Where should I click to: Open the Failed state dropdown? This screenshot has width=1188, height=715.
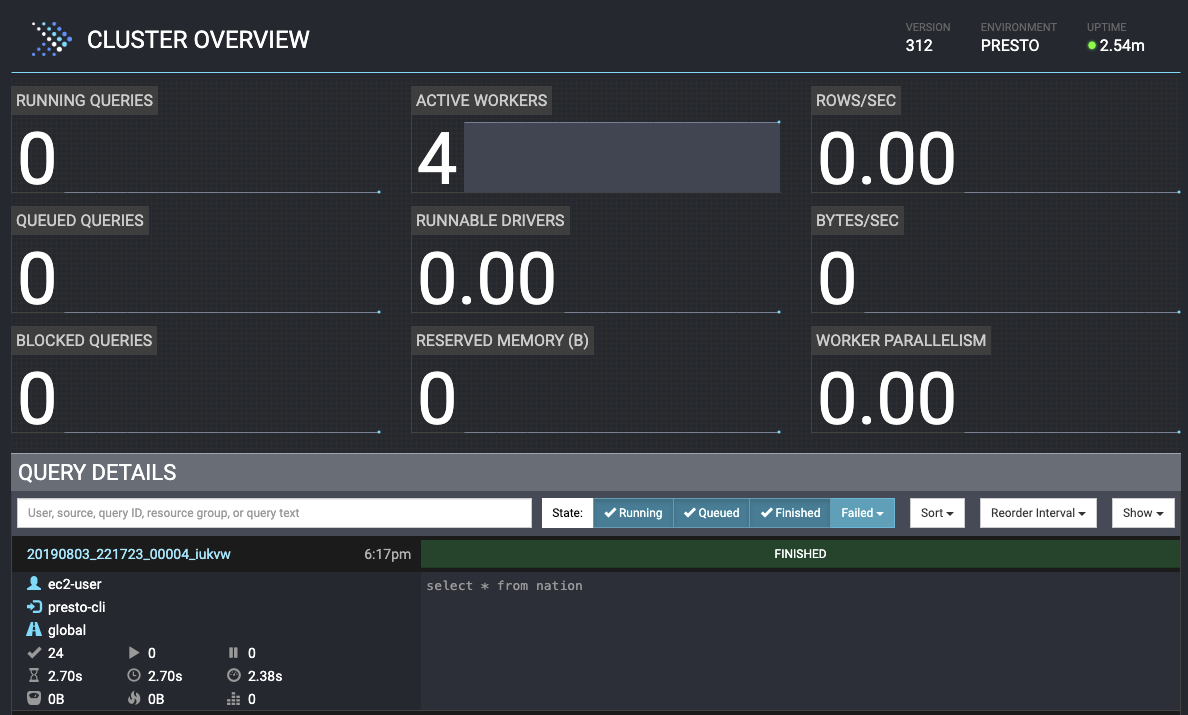862,512
